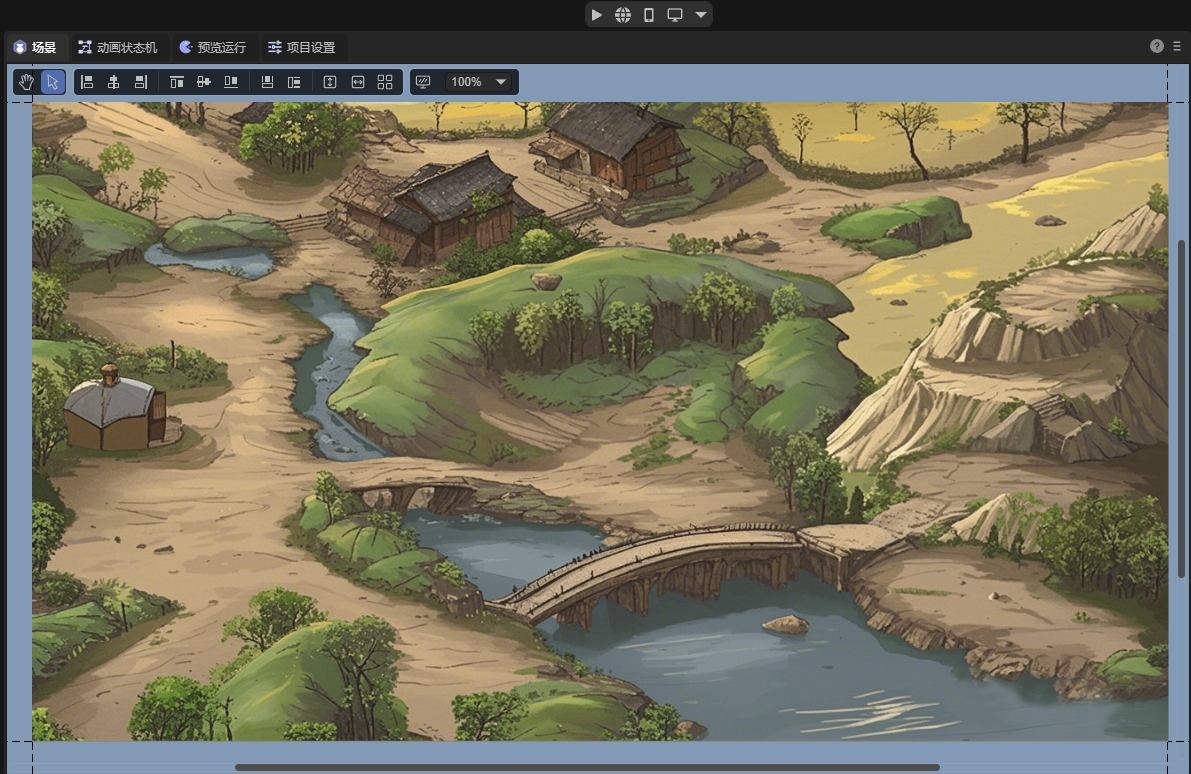Click the align vertical centers icon
1191x774 pixels.
point(204,82)
